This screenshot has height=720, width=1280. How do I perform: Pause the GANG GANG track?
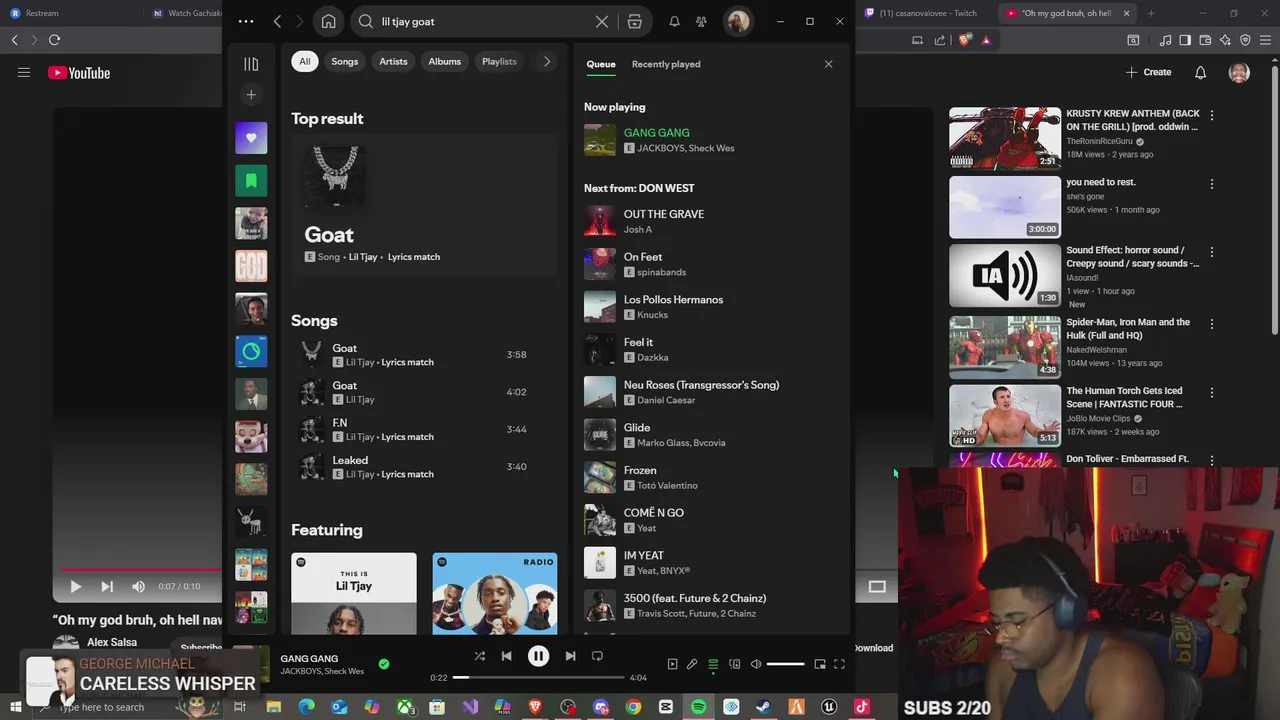[538, 656]
